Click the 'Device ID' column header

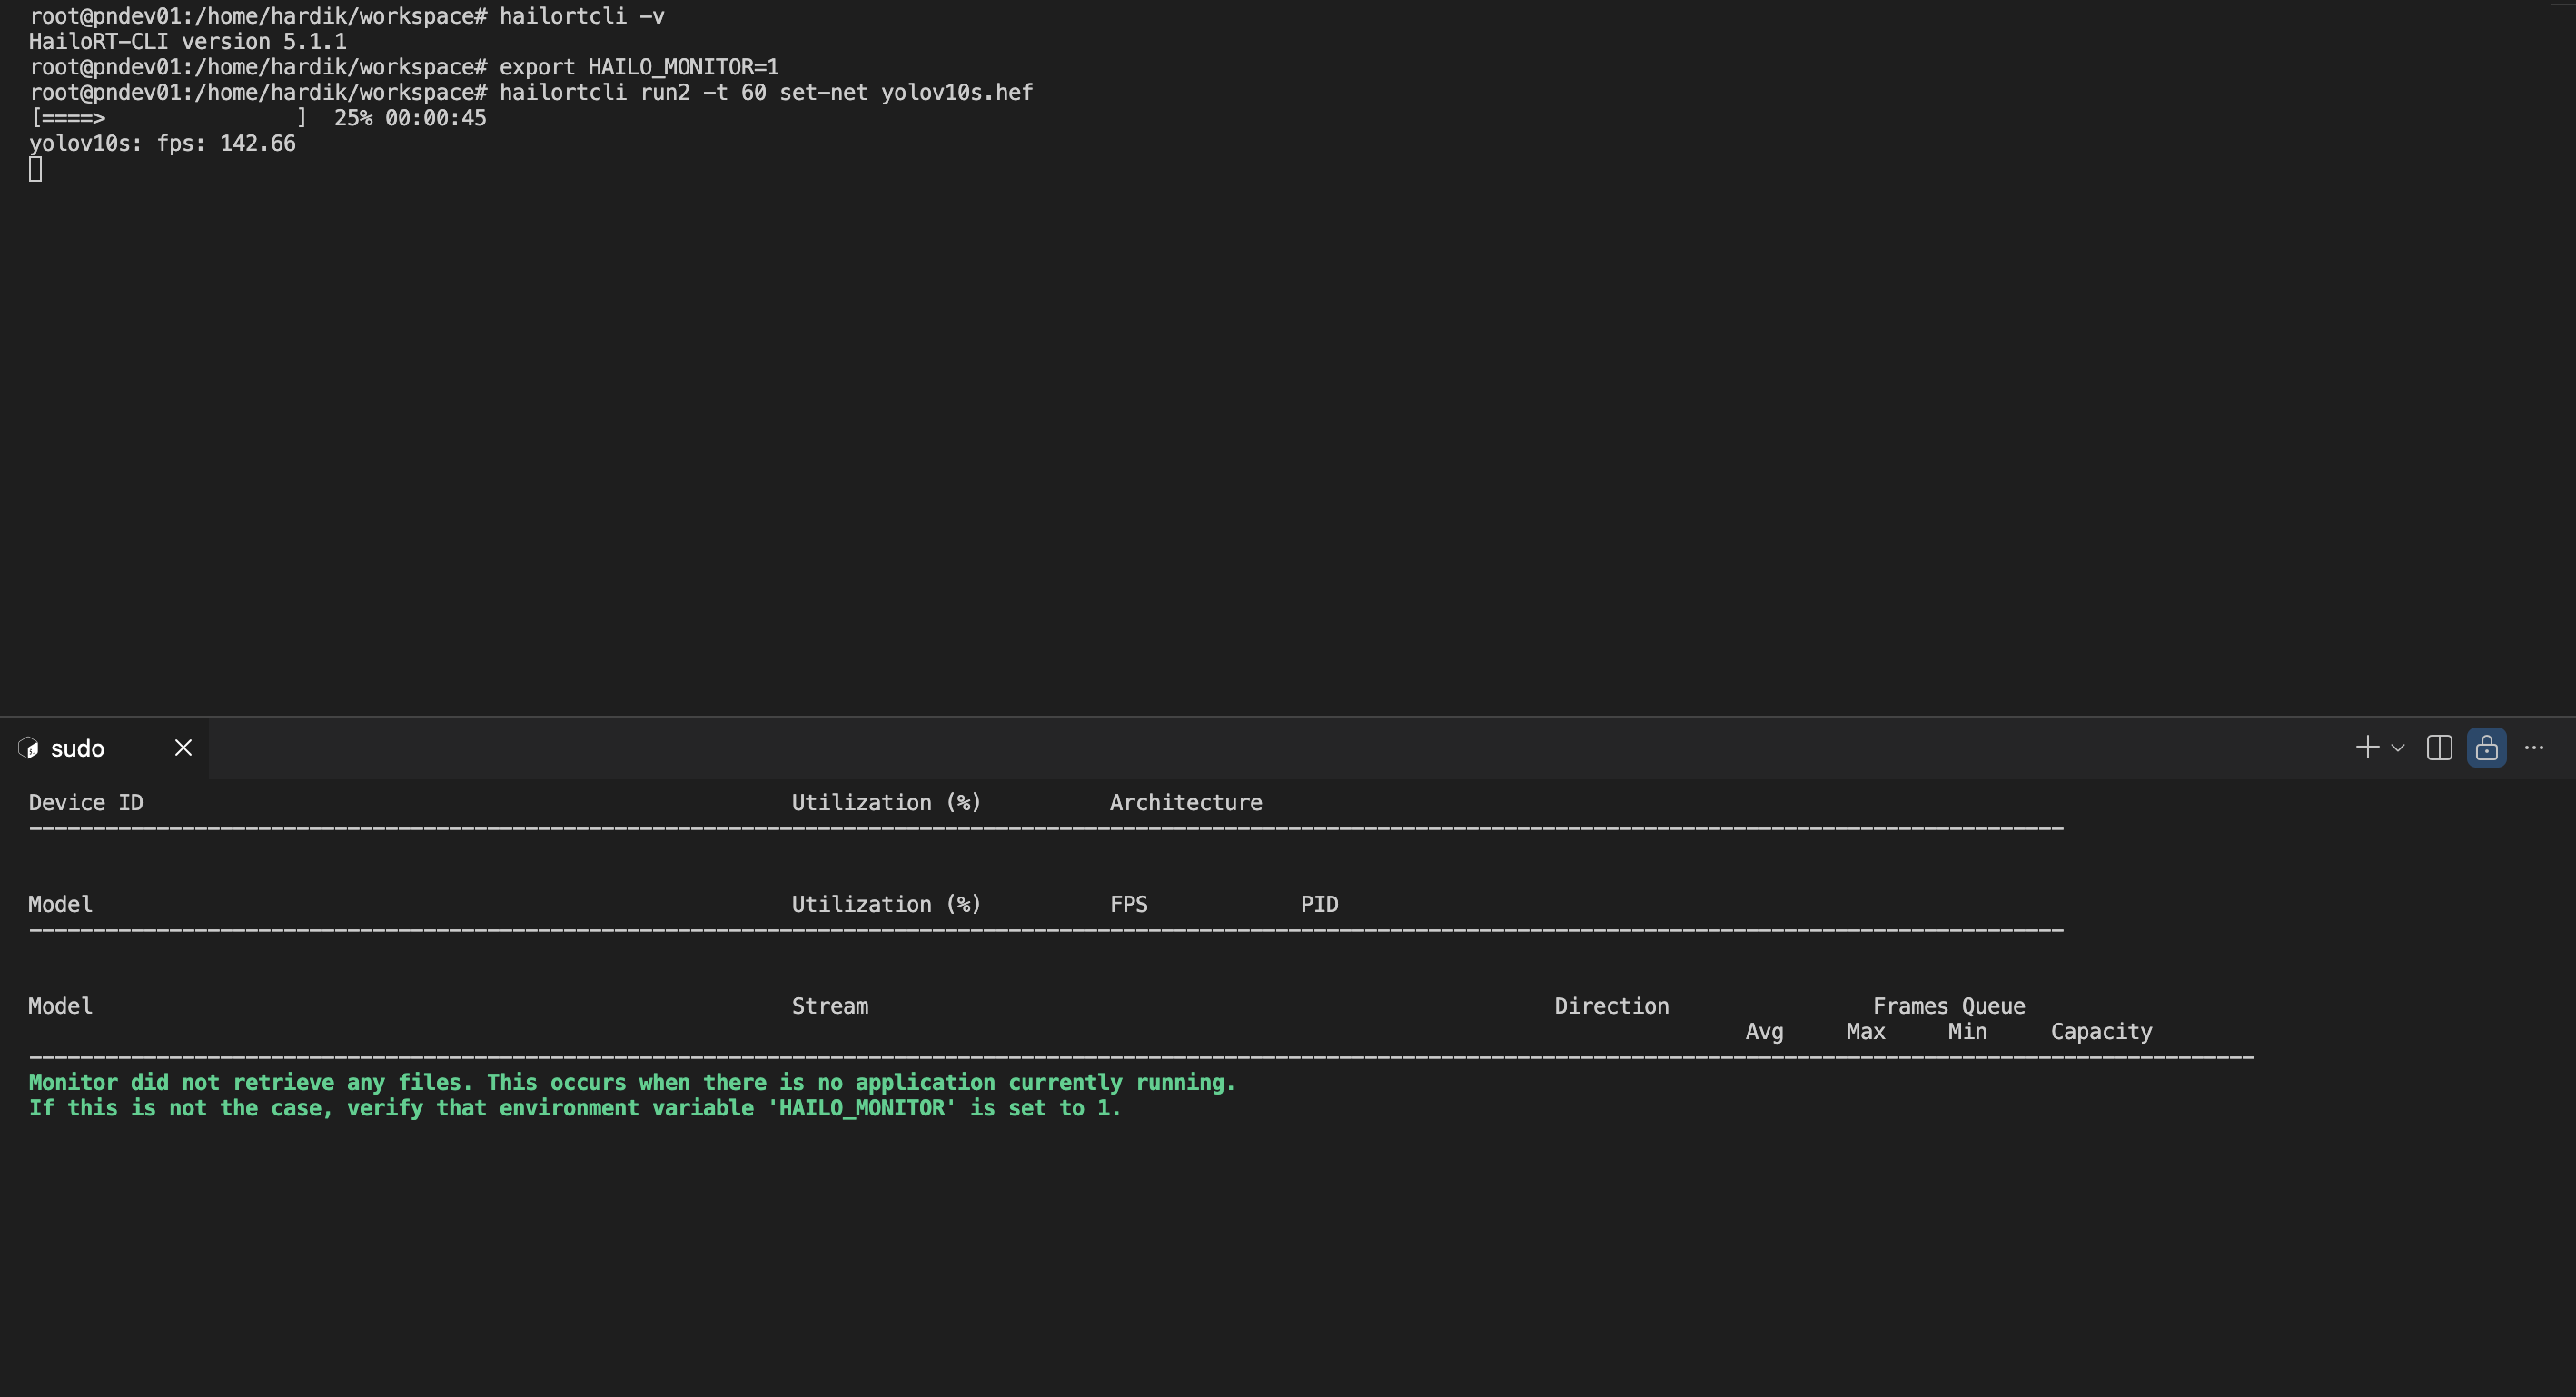[x=86, y=803]
